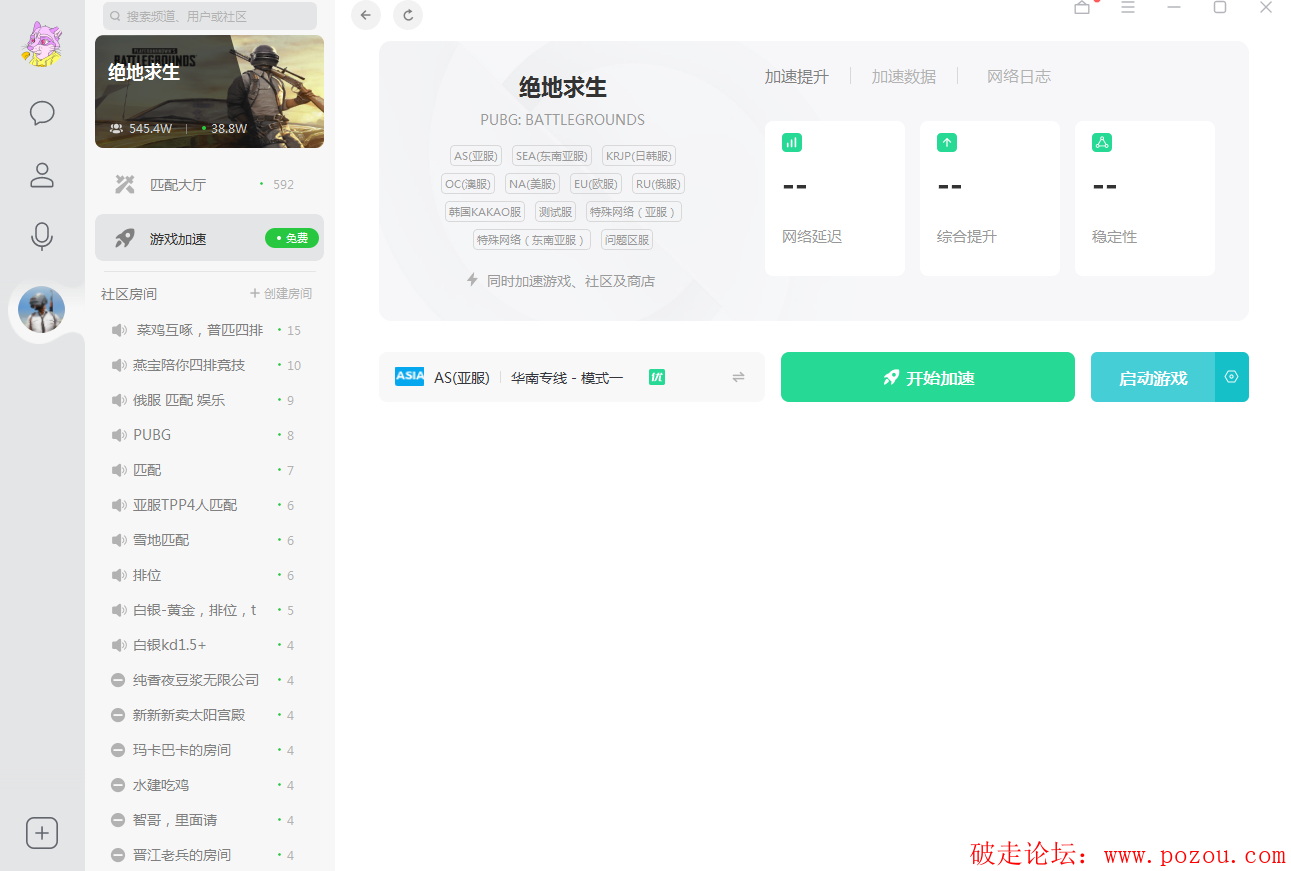Open the hamburger menu icon
The height and width of the screenshot is (871, 1291).
coord(1128,8)
